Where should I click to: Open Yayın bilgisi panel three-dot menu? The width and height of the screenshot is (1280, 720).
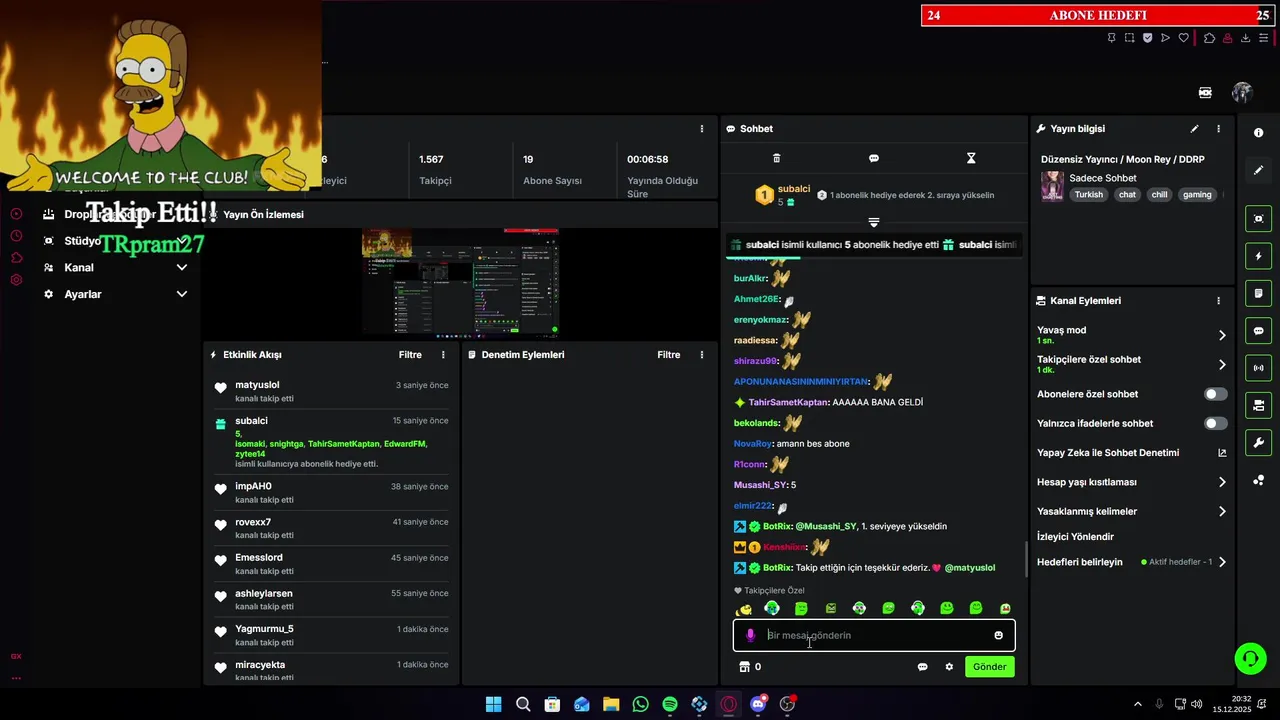point(1218,129)
